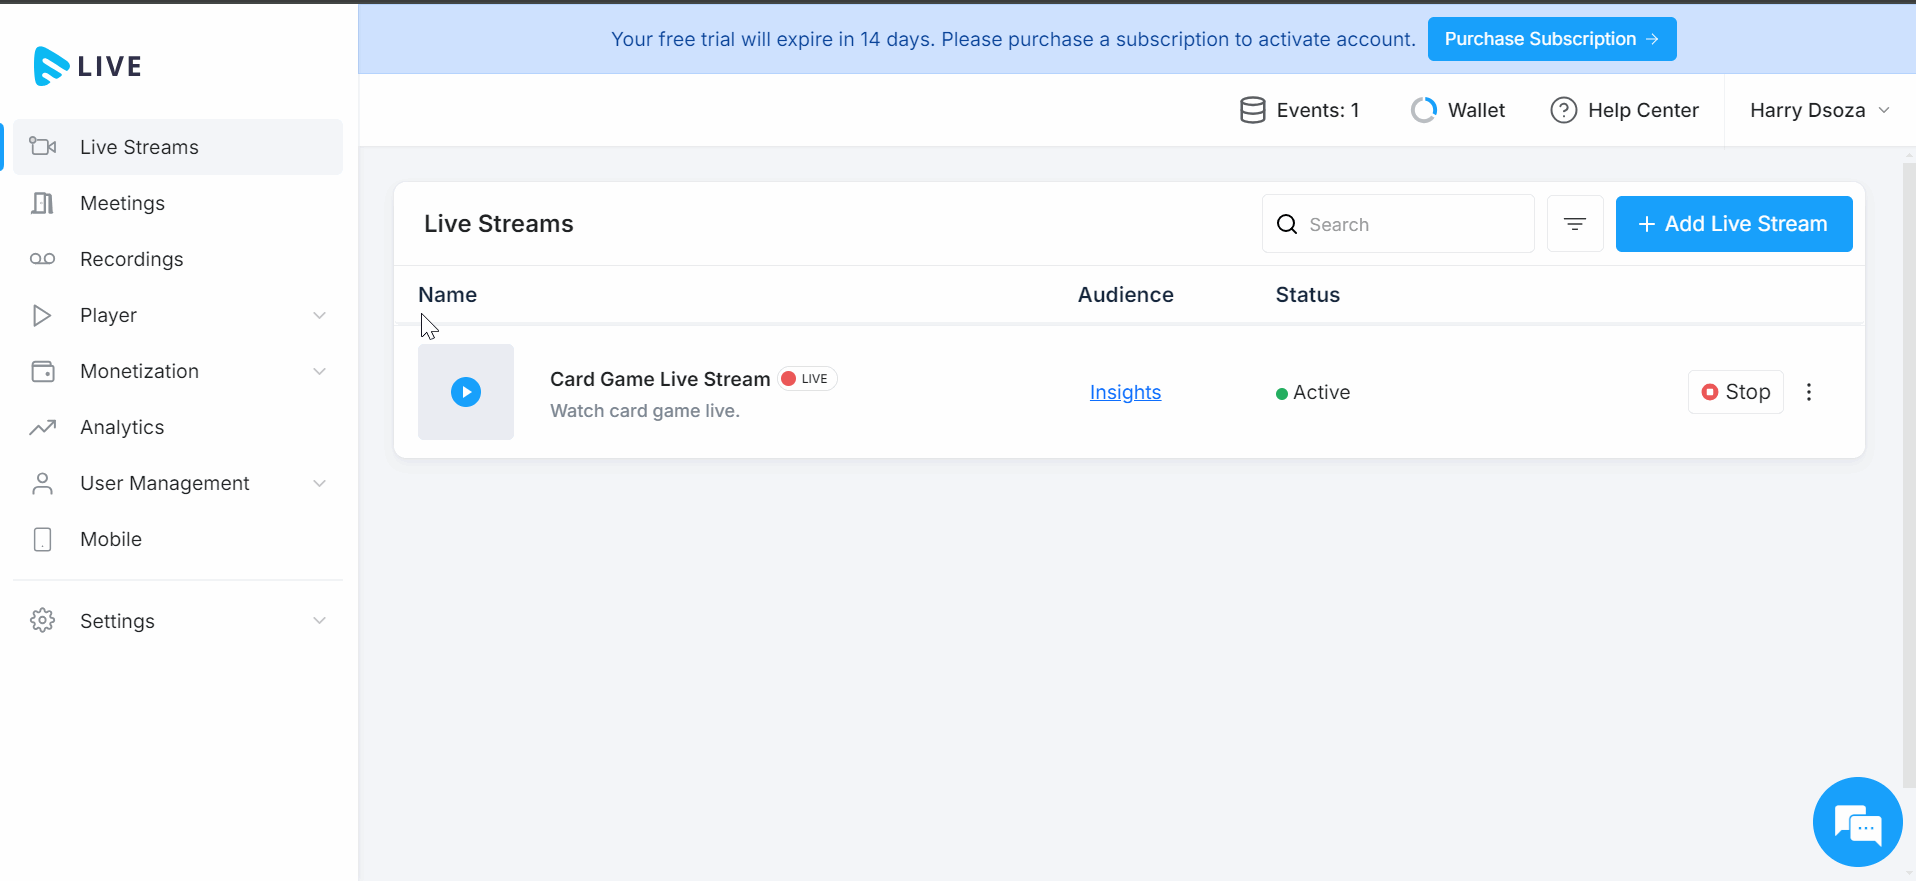Click the LIVE logo in the sidebar
This screenshot has height=881, width=1916.
[88, 66]
